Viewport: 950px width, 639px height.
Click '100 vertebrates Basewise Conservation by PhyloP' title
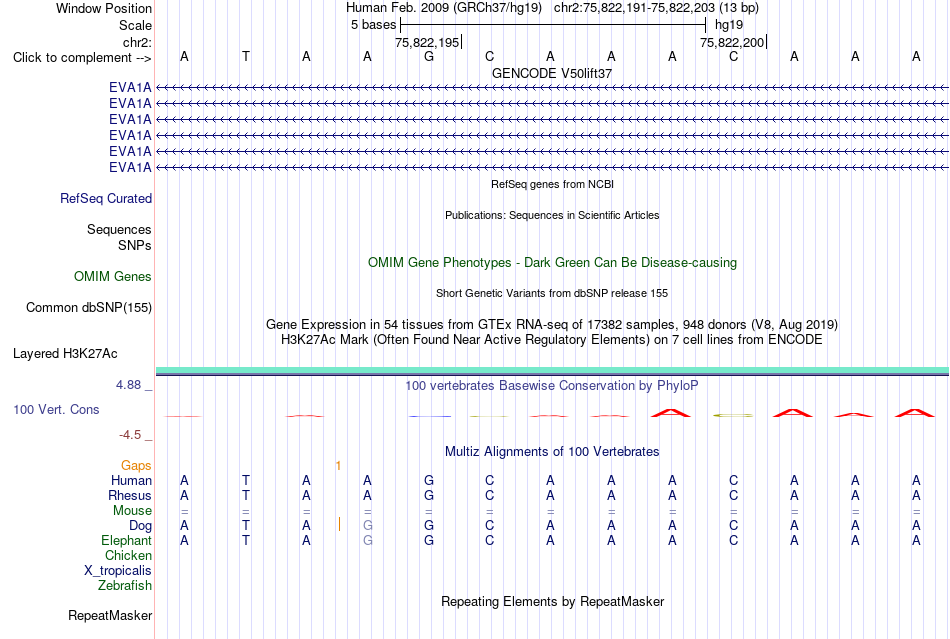click(x=552, y=386)
